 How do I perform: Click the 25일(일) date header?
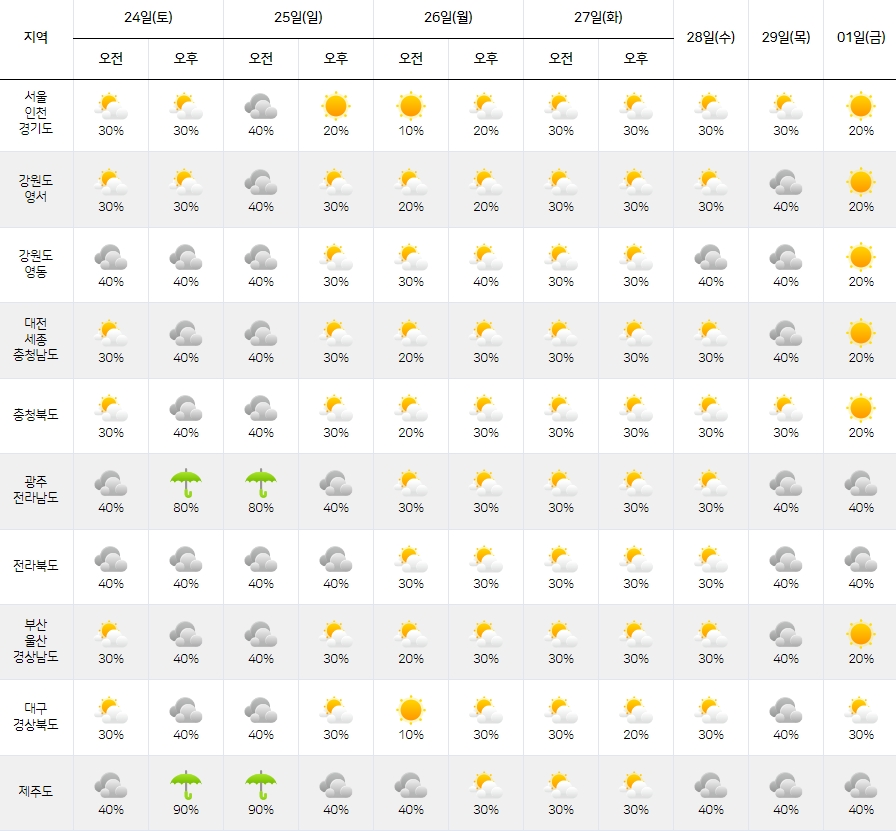pos(298,18)
